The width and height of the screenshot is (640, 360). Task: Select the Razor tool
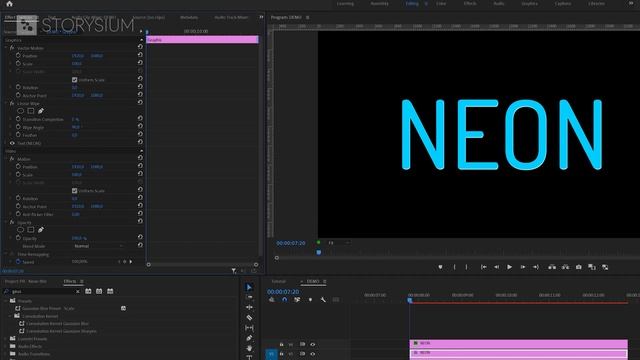tap(249, 318)
